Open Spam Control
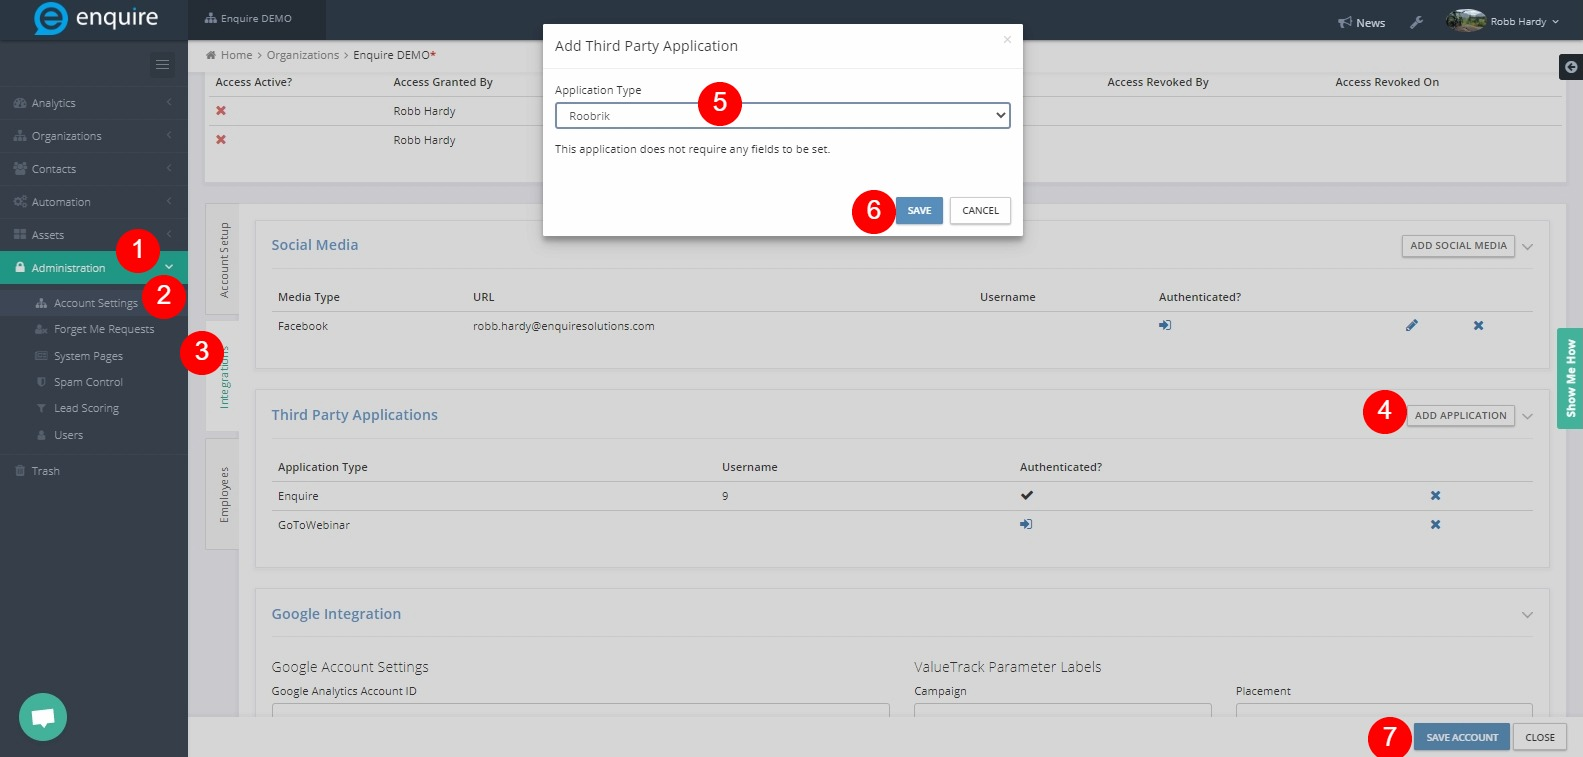 point(88,382)
